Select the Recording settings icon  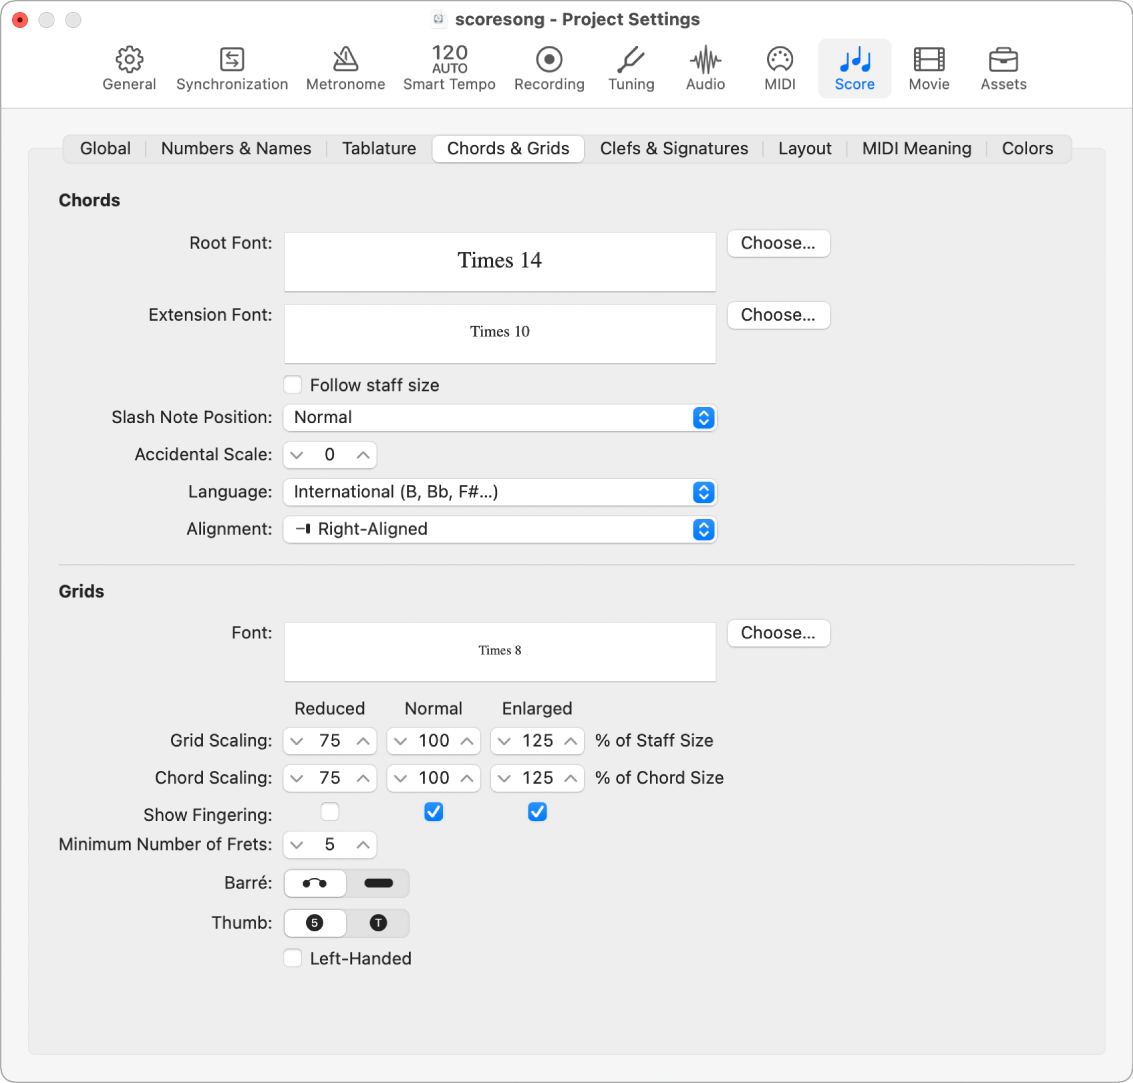[549, 68]
